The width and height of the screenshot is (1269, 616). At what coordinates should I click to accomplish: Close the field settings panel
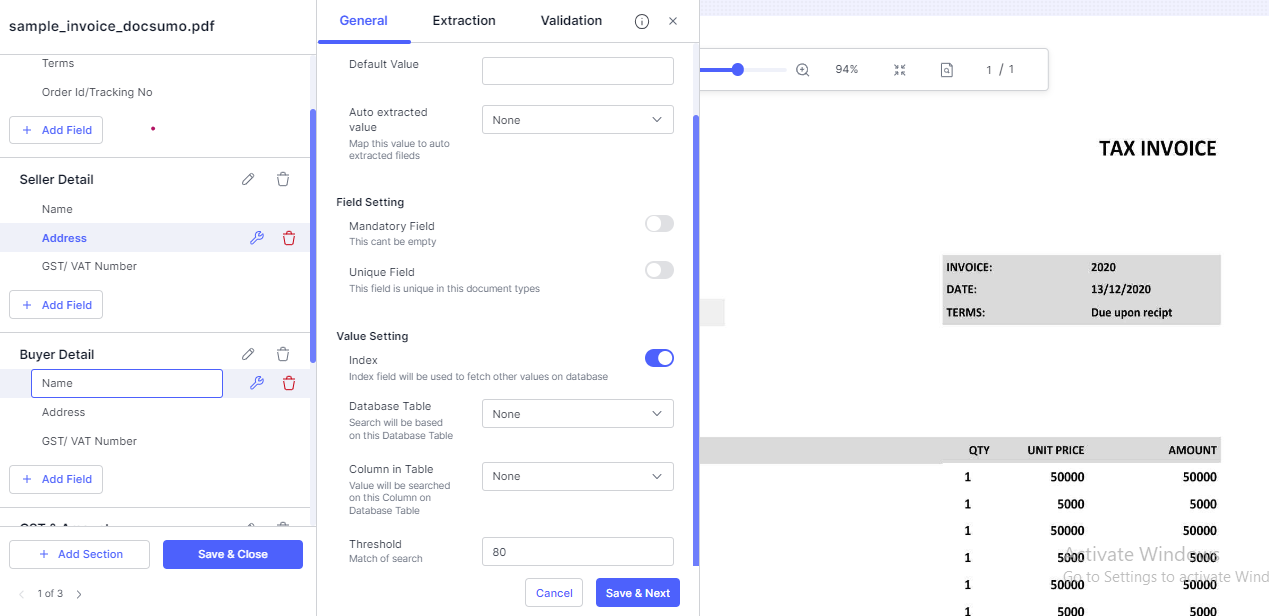coord(673,21)
